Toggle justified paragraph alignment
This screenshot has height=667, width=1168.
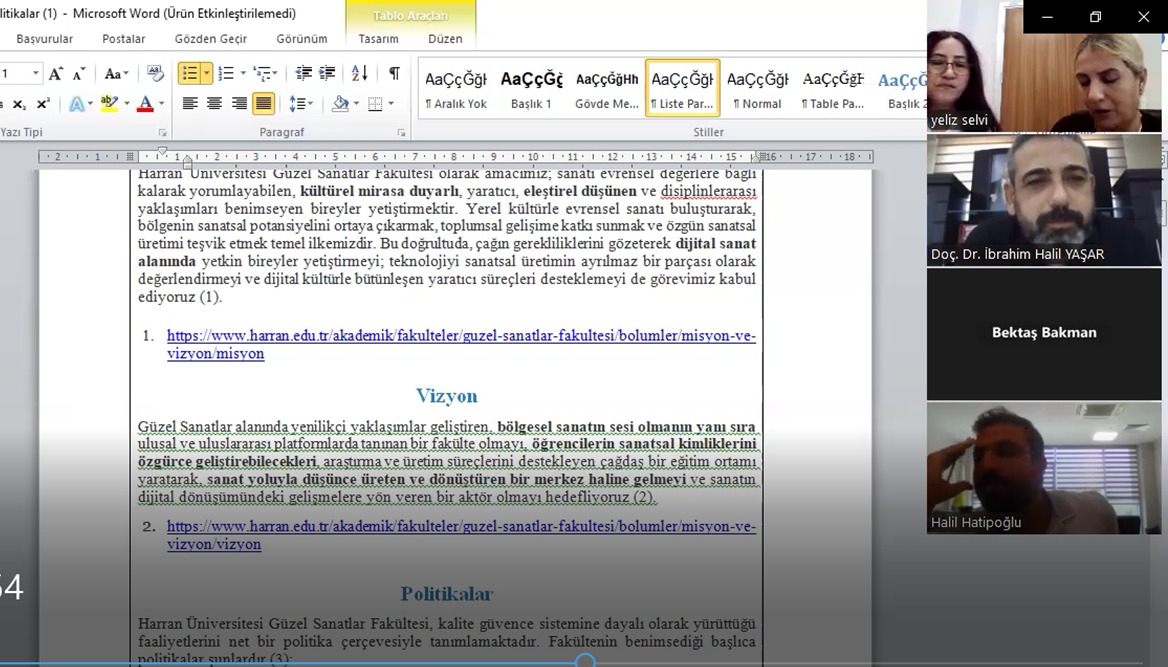(263, 104)
